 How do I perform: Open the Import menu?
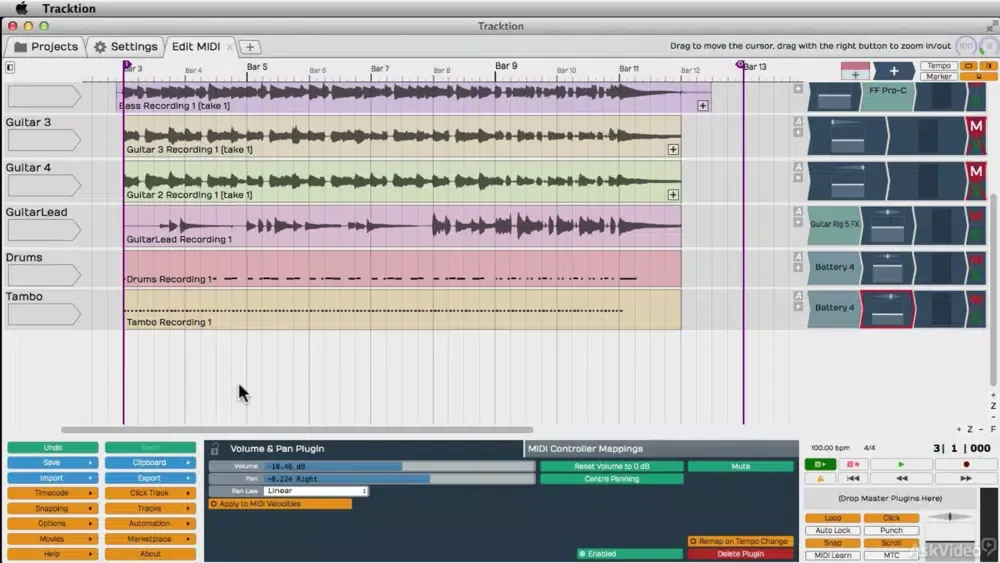(x=52, y=478)
